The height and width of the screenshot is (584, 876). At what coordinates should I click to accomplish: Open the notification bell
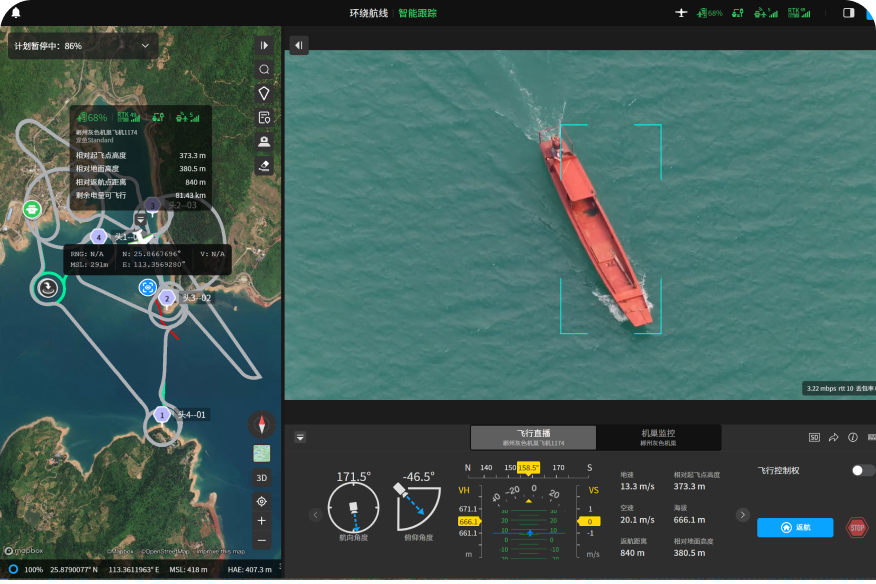point(15,13)
